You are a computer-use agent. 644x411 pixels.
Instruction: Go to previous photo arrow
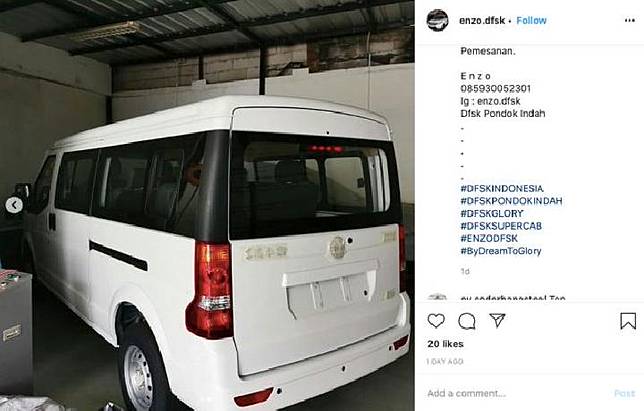pyautogui.click(x=14, y=205)
